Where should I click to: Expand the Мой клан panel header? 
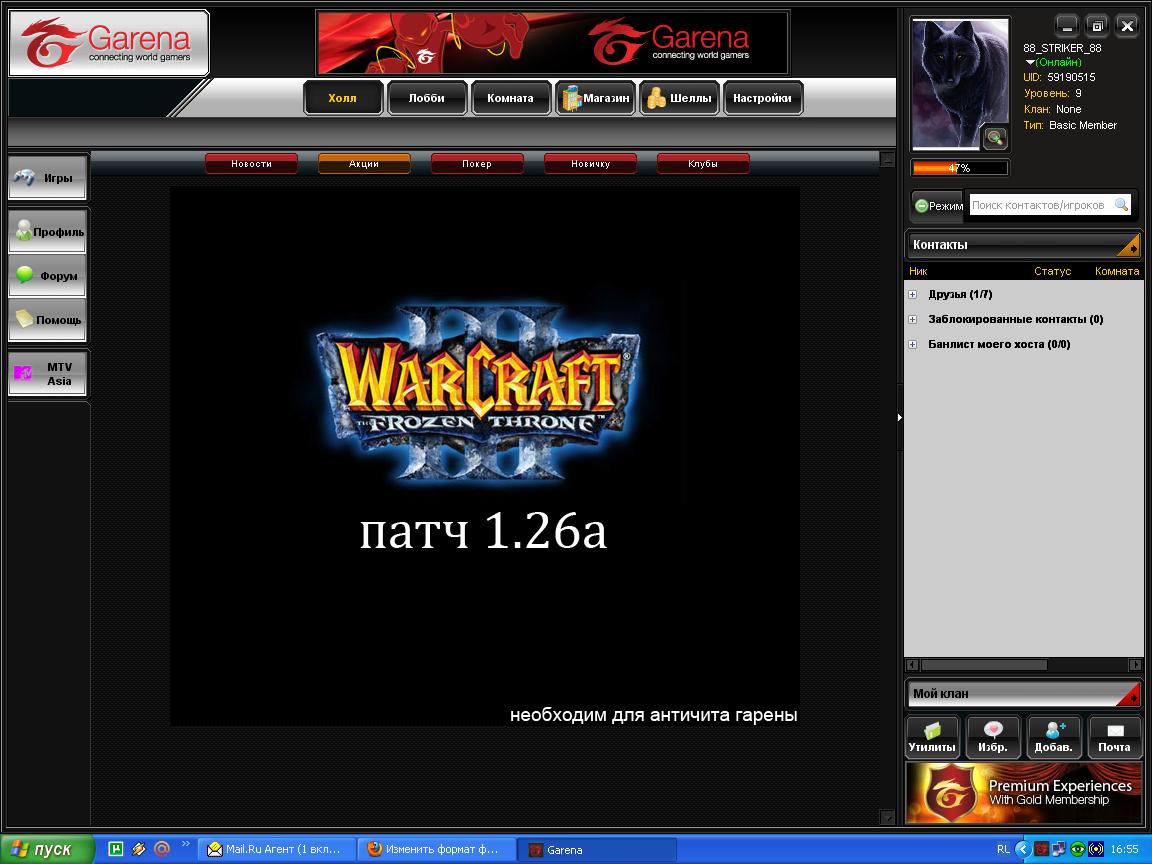(x=1023, y=694)
